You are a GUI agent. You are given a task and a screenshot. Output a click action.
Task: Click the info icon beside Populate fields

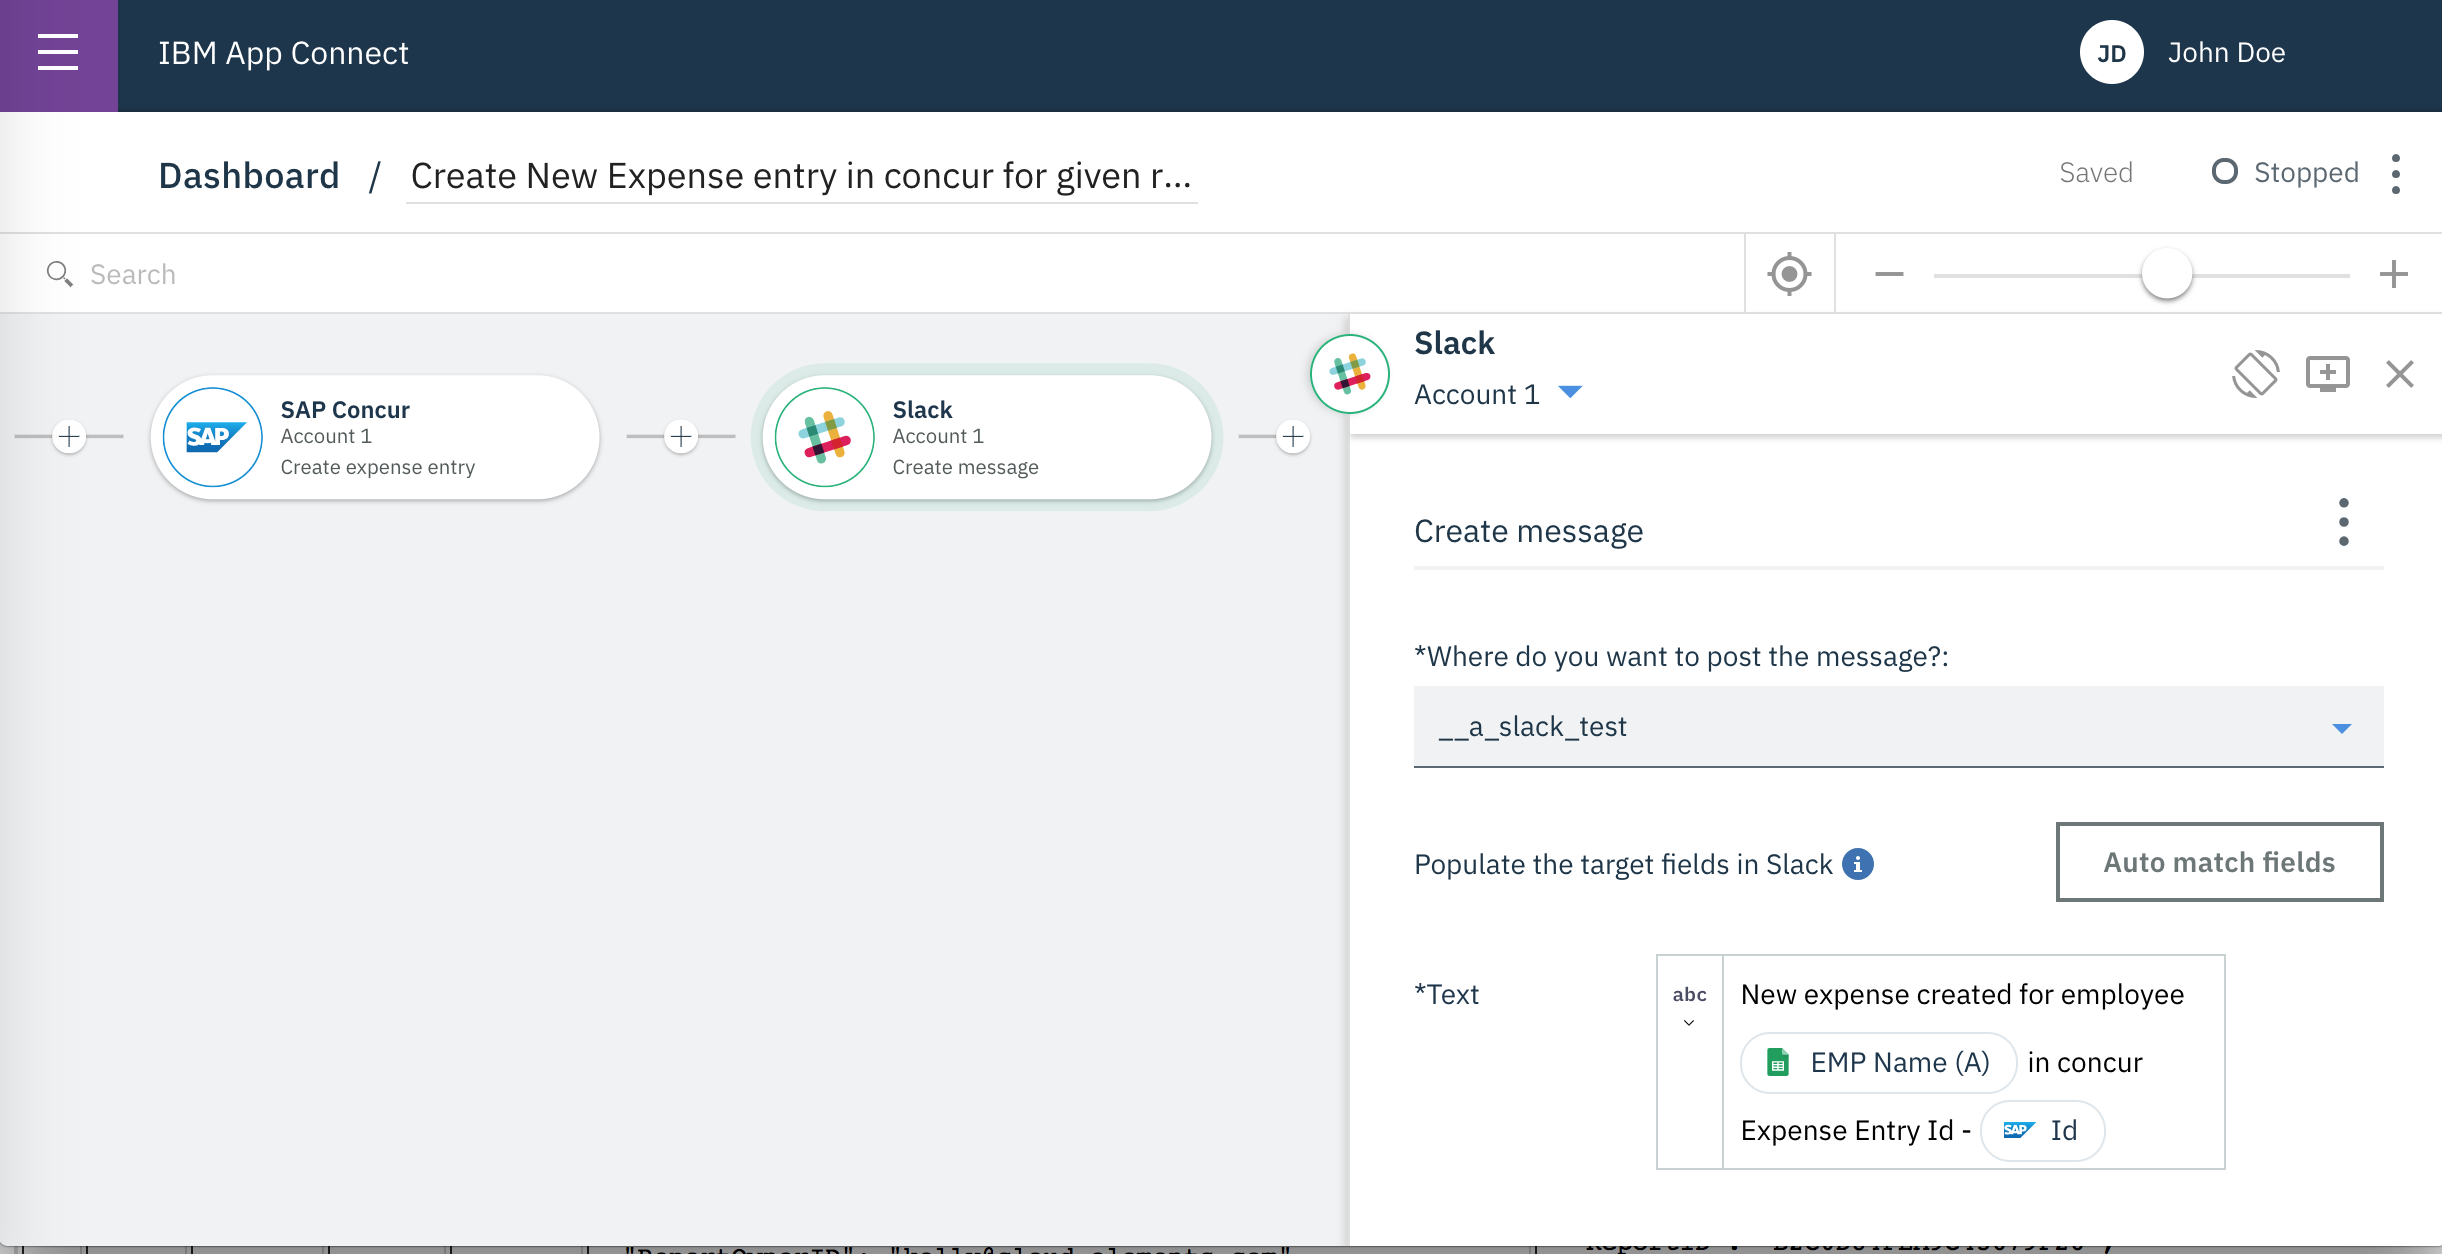1858,864
